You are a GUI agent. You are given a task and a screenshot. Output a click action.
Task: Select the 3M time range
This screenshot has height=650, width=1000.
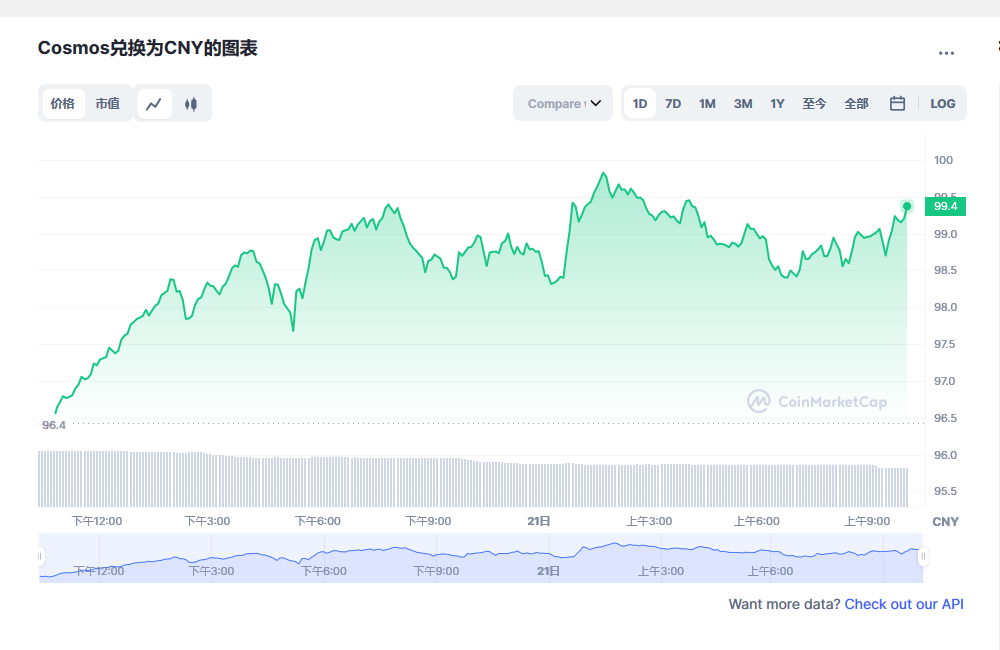coord(743,103)
